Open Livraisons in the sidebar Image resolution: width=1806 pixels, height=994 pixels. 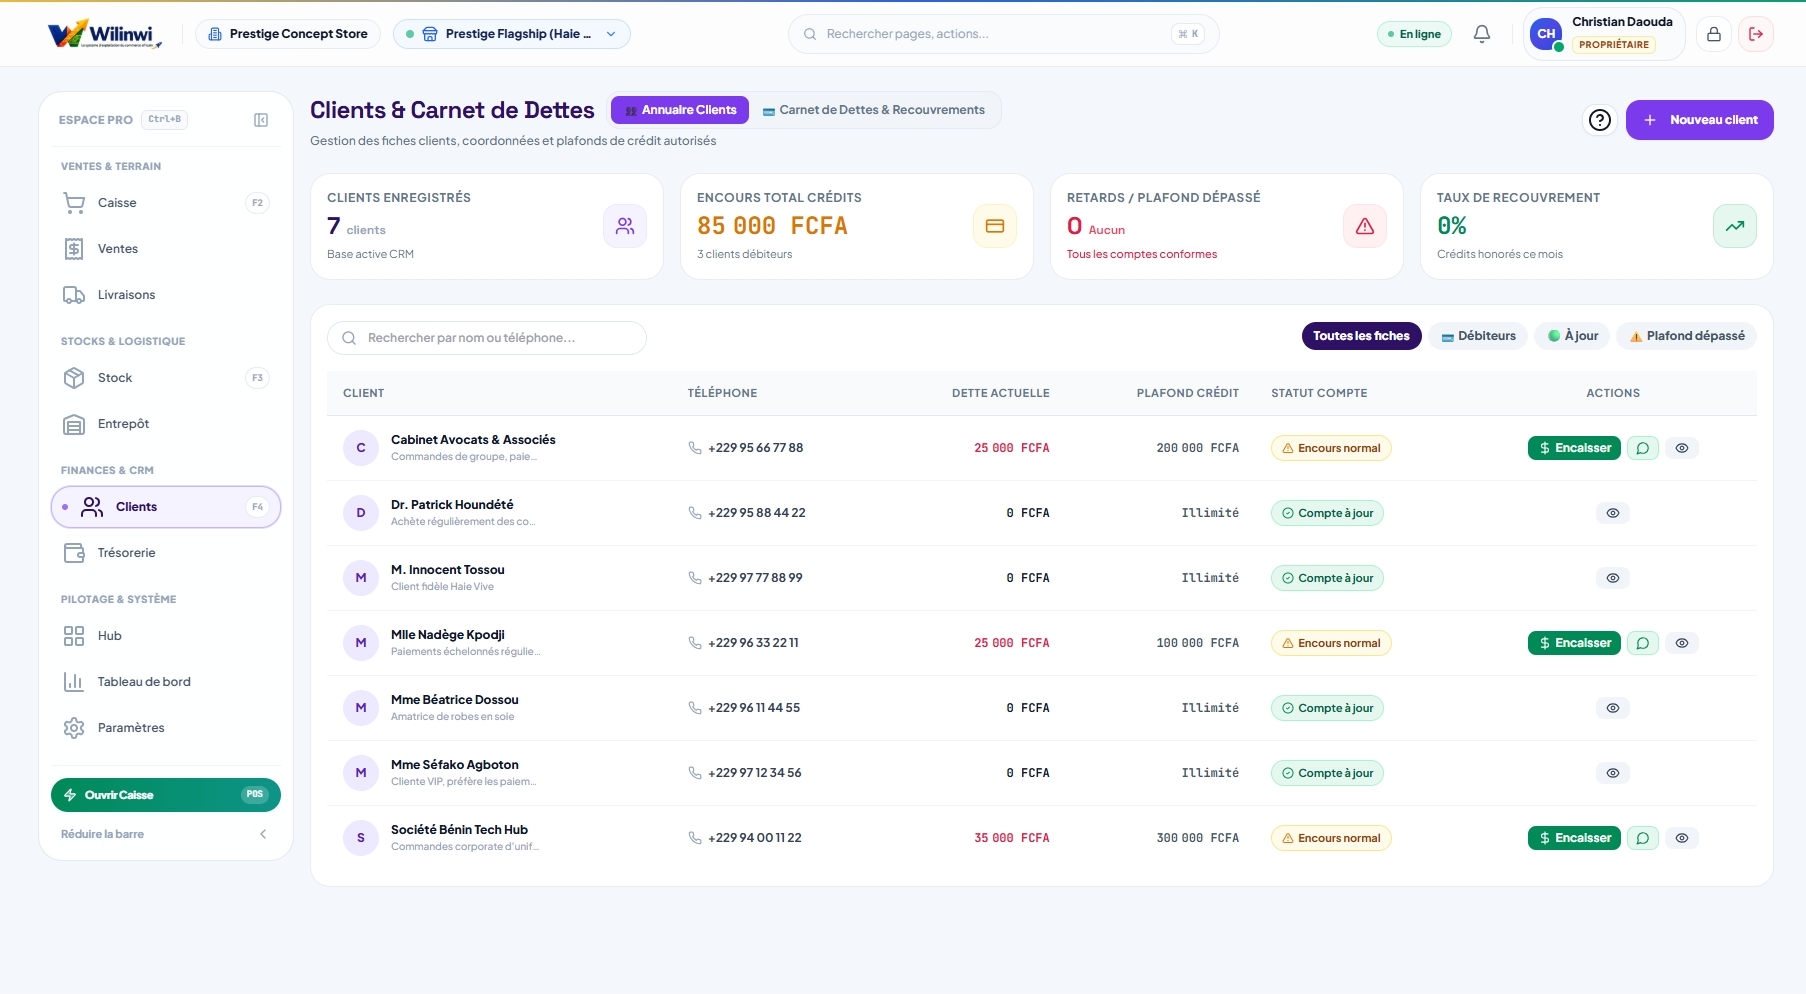tap(166, 295)
